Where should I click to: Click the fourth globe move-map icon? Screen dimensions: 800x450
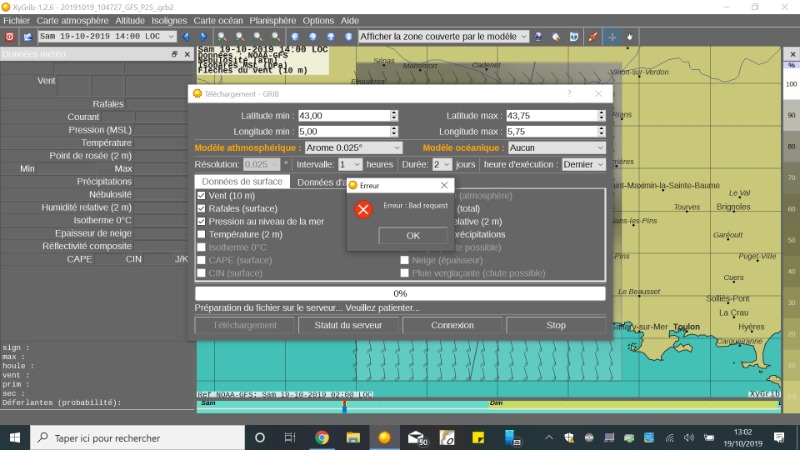tap(348, 37)
